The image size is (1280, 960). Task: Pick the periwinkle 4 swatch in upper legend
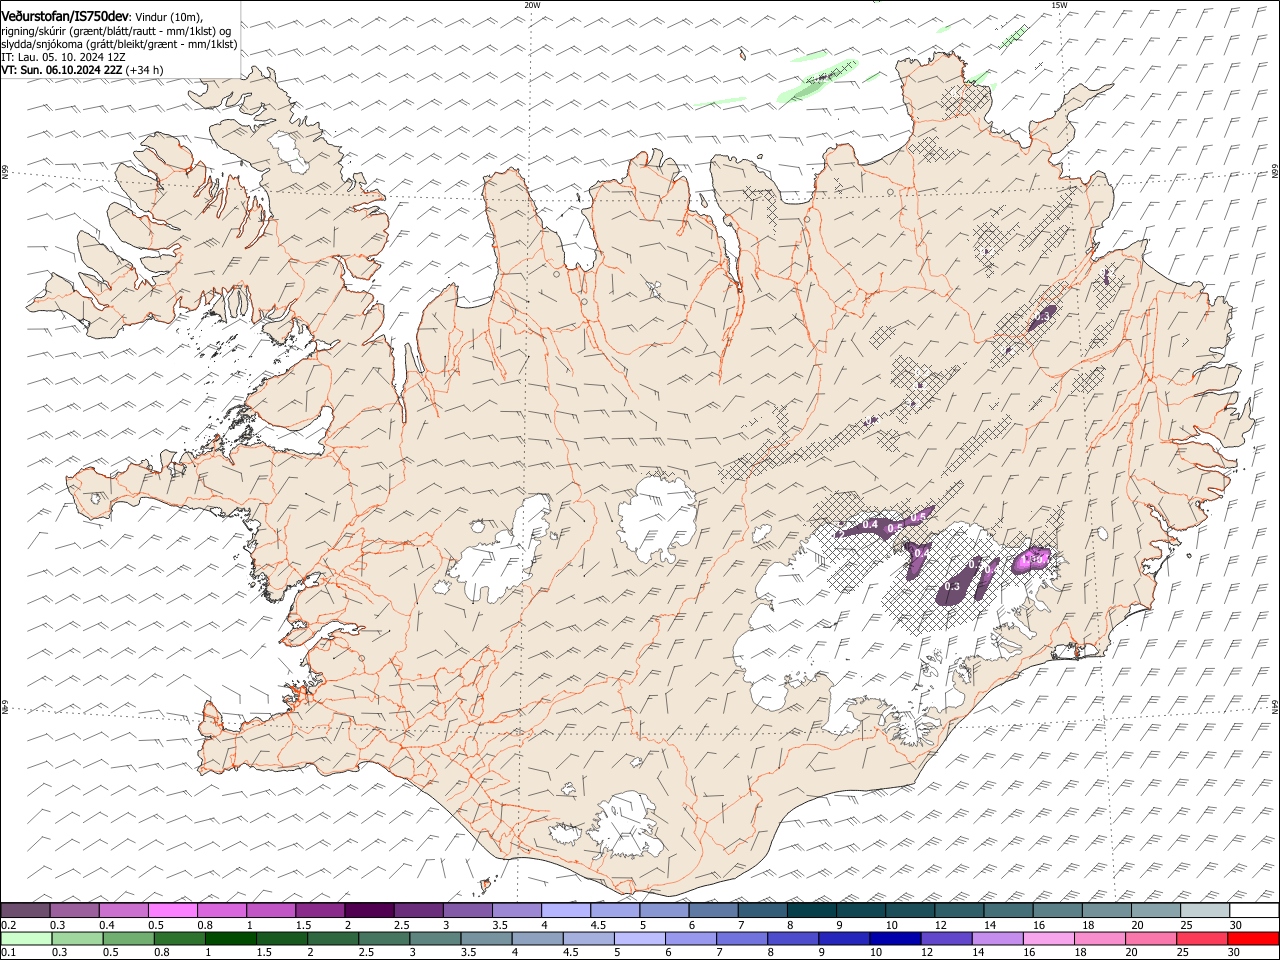566,910
